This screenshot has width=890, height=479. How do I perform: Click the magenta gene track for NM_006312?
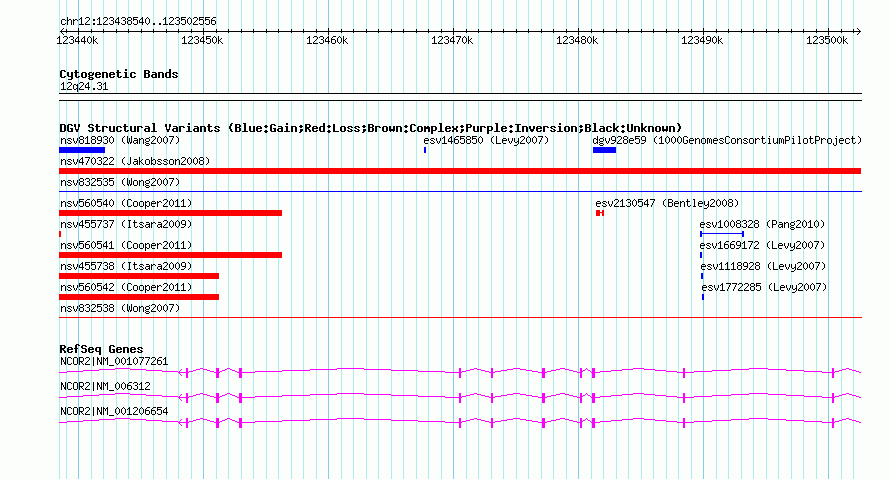460,397
